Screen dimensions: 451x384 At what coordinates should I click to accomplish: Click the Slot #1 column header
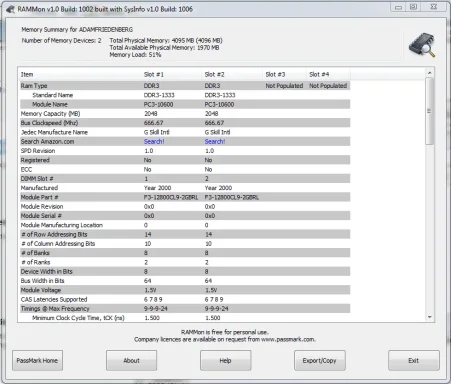(x=171, y=74)
